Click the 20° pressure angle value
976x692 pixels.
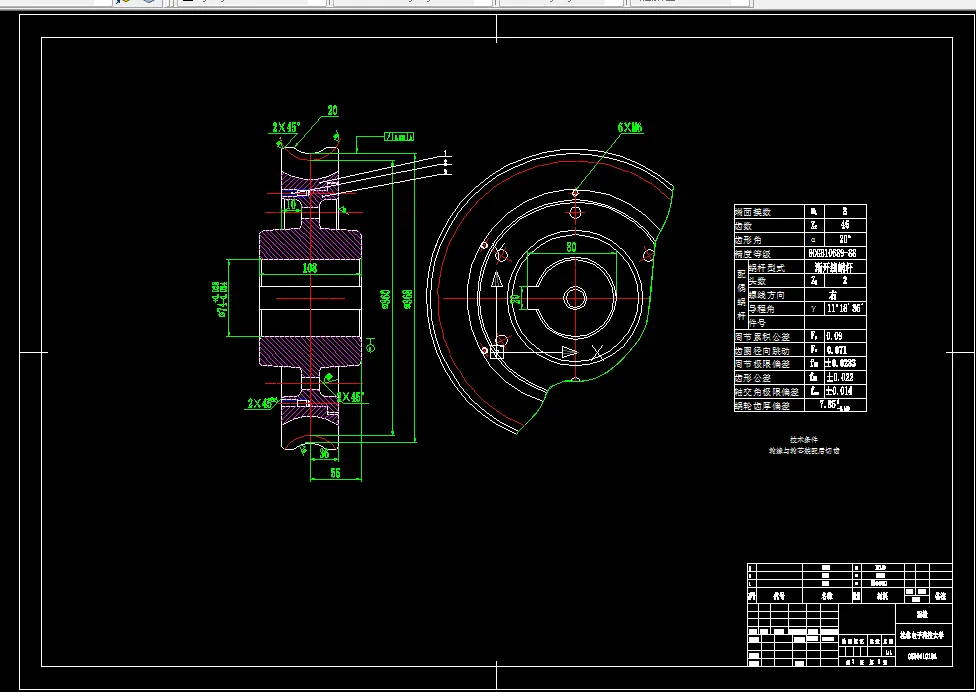coord(845,239)
